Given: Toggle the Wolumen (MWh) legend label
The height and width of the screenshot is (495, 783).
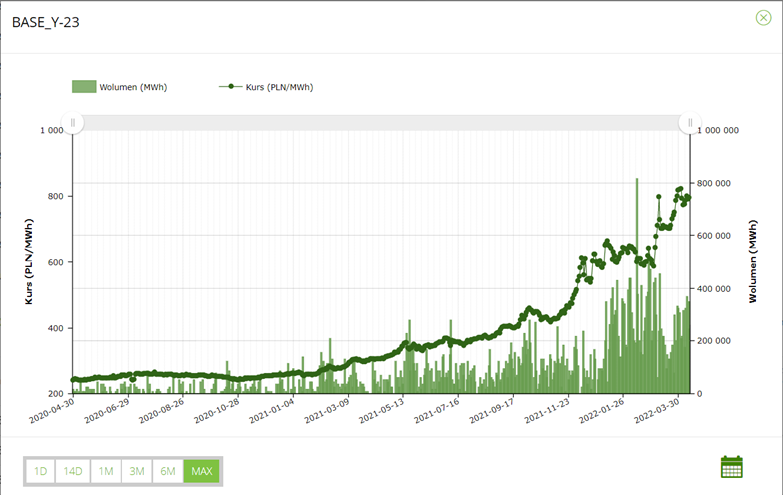Looking at the screenshot, I should [x=133, y=87].
